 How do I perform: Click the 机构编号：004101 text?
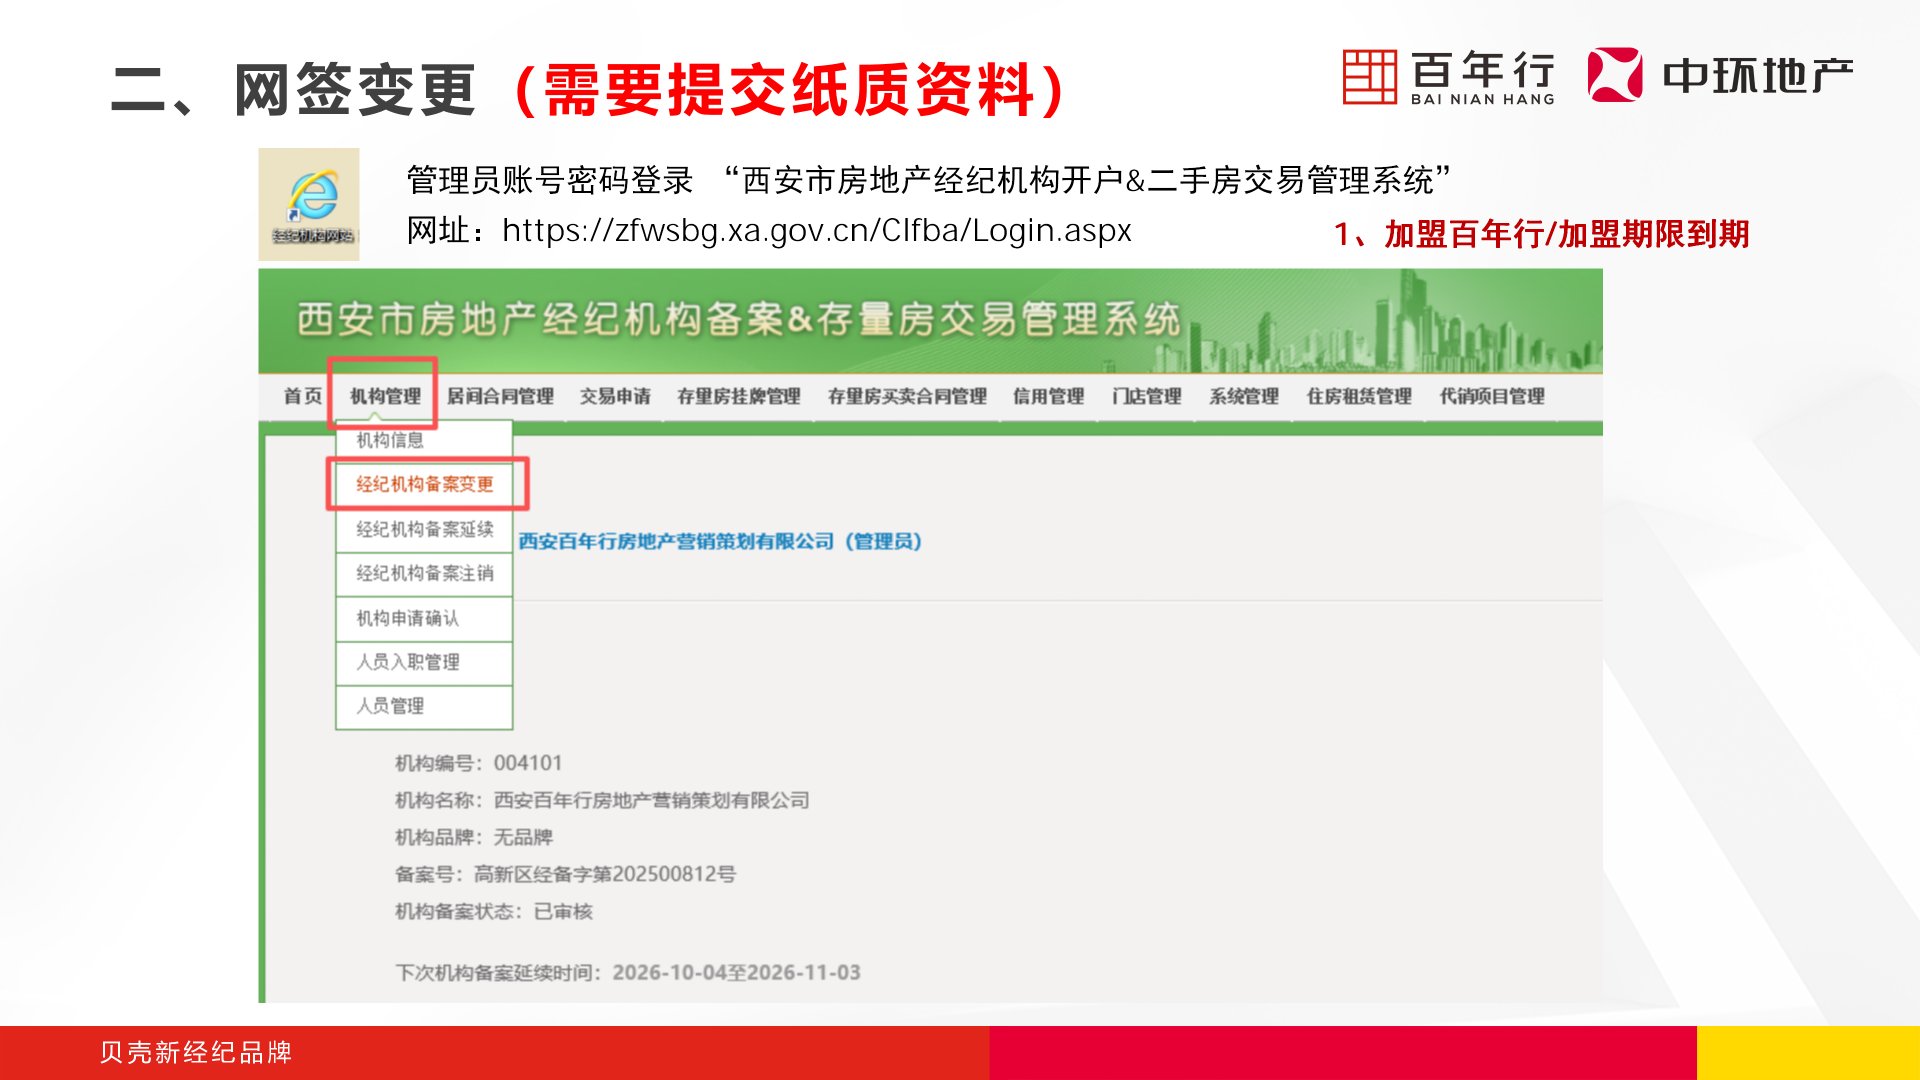478,763
